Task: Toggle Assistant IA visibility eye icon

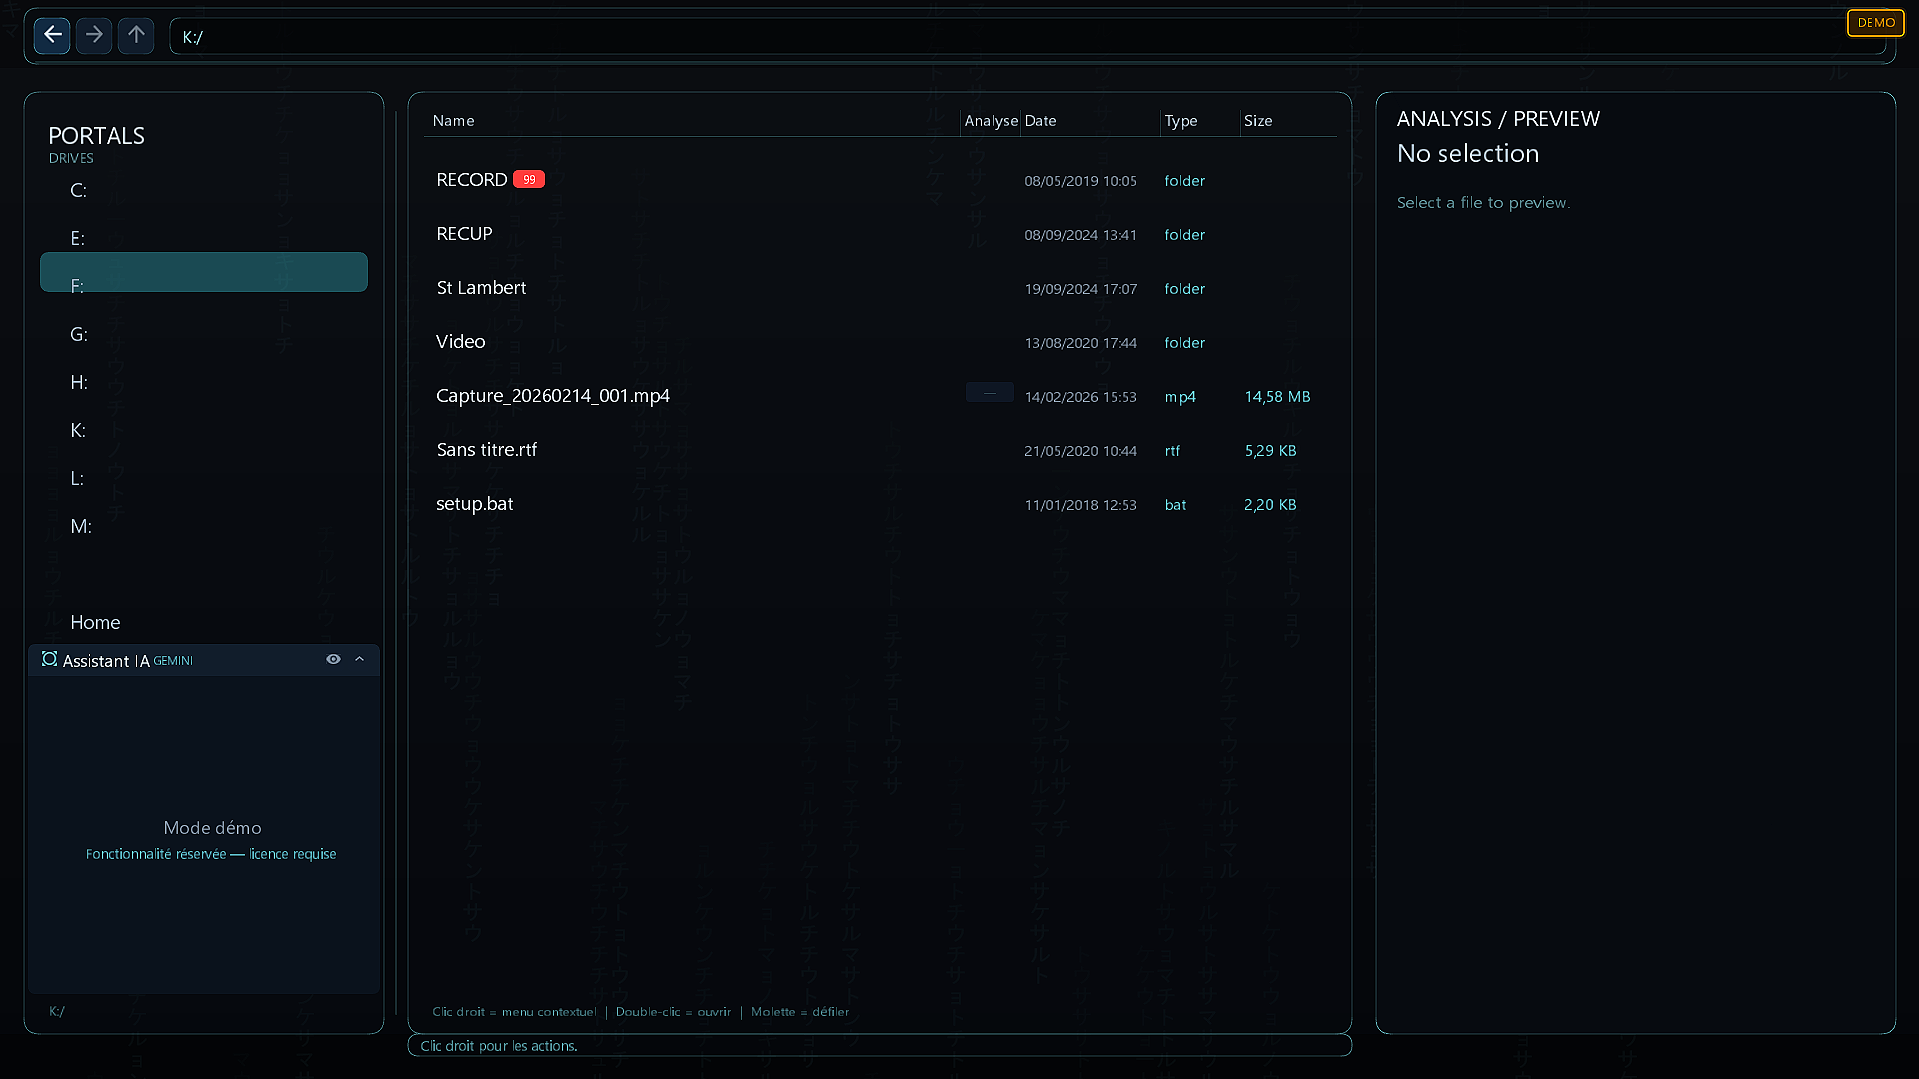Action: click(x=333, y=659)
